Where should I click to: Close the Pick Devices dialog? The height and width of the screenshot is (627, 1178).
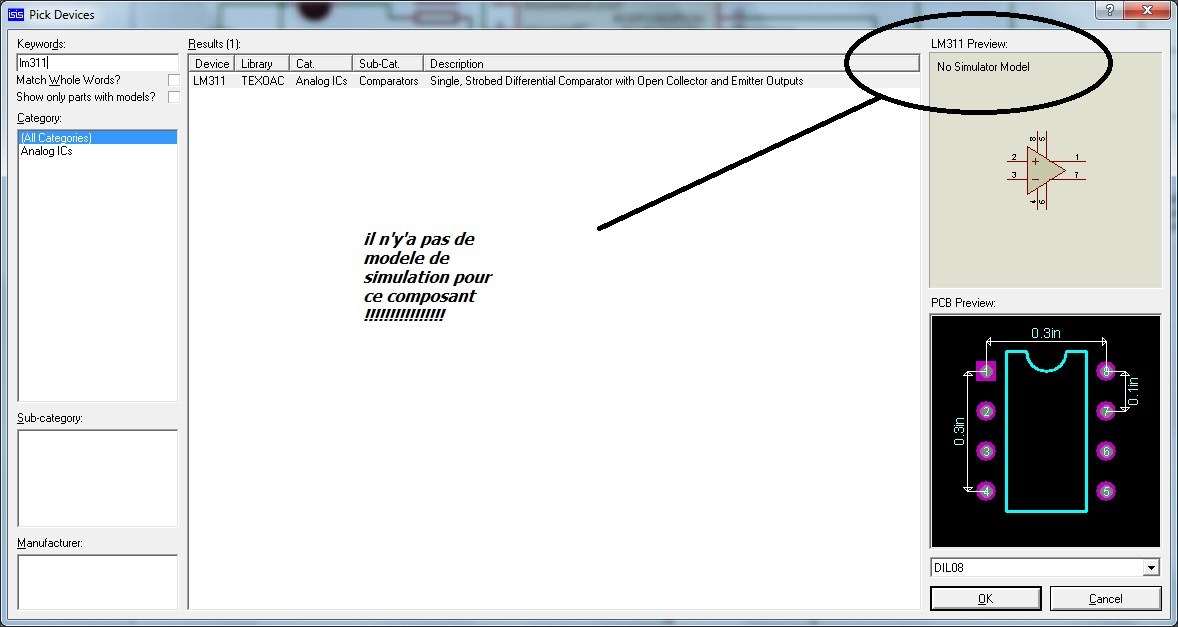1148,11
